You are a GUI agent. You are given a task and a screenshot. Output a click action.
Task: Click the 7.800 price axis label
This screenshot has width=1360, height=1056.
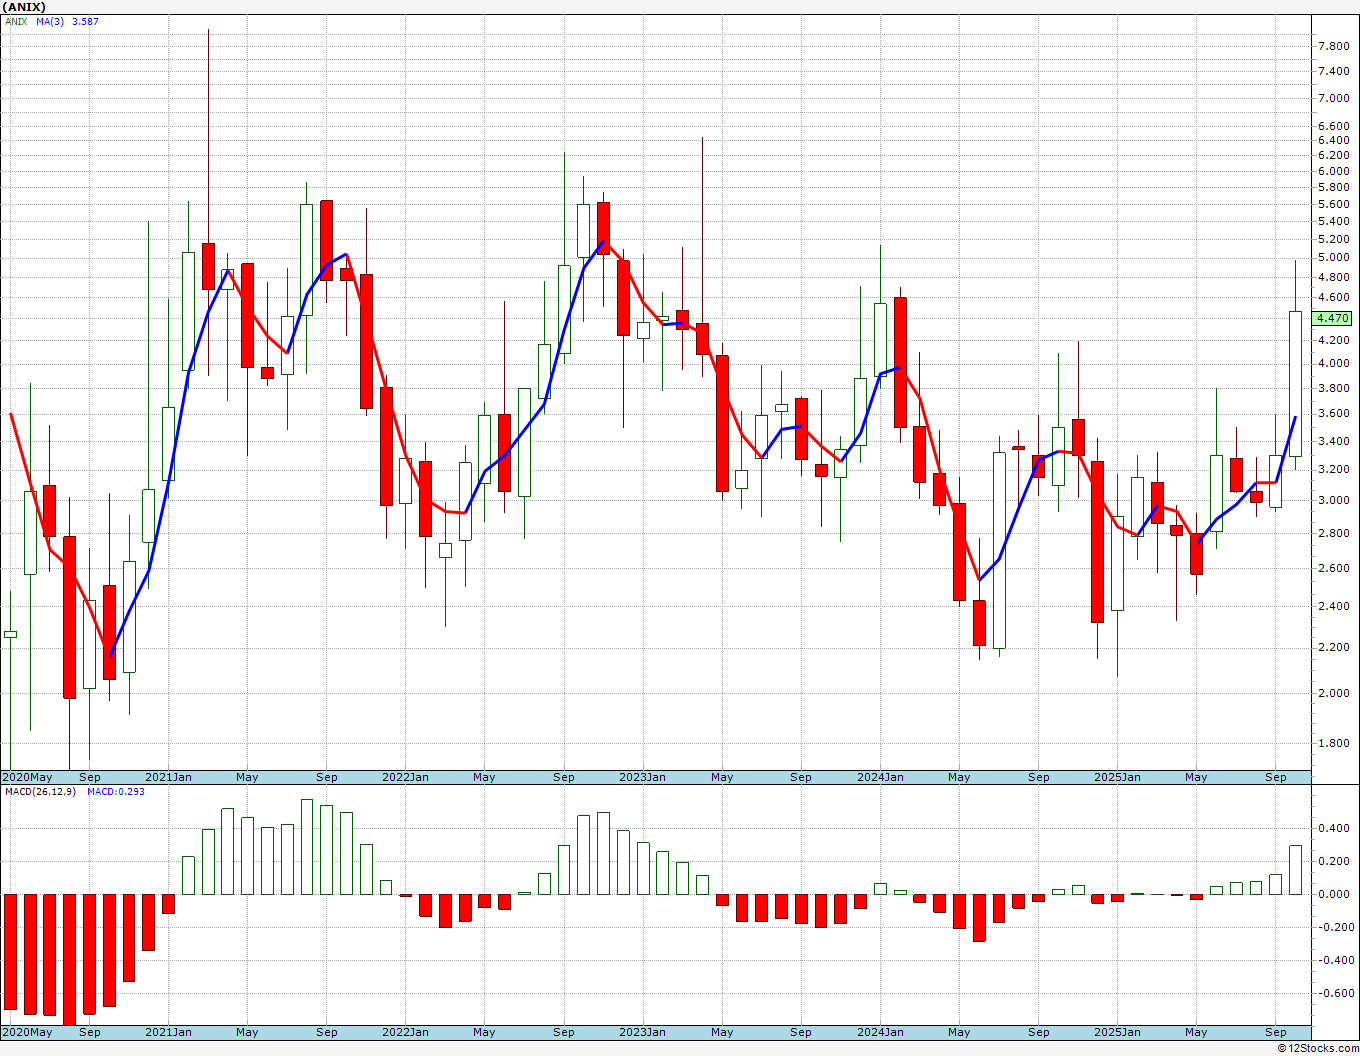pyautogui.click(x=1333, y=46)
